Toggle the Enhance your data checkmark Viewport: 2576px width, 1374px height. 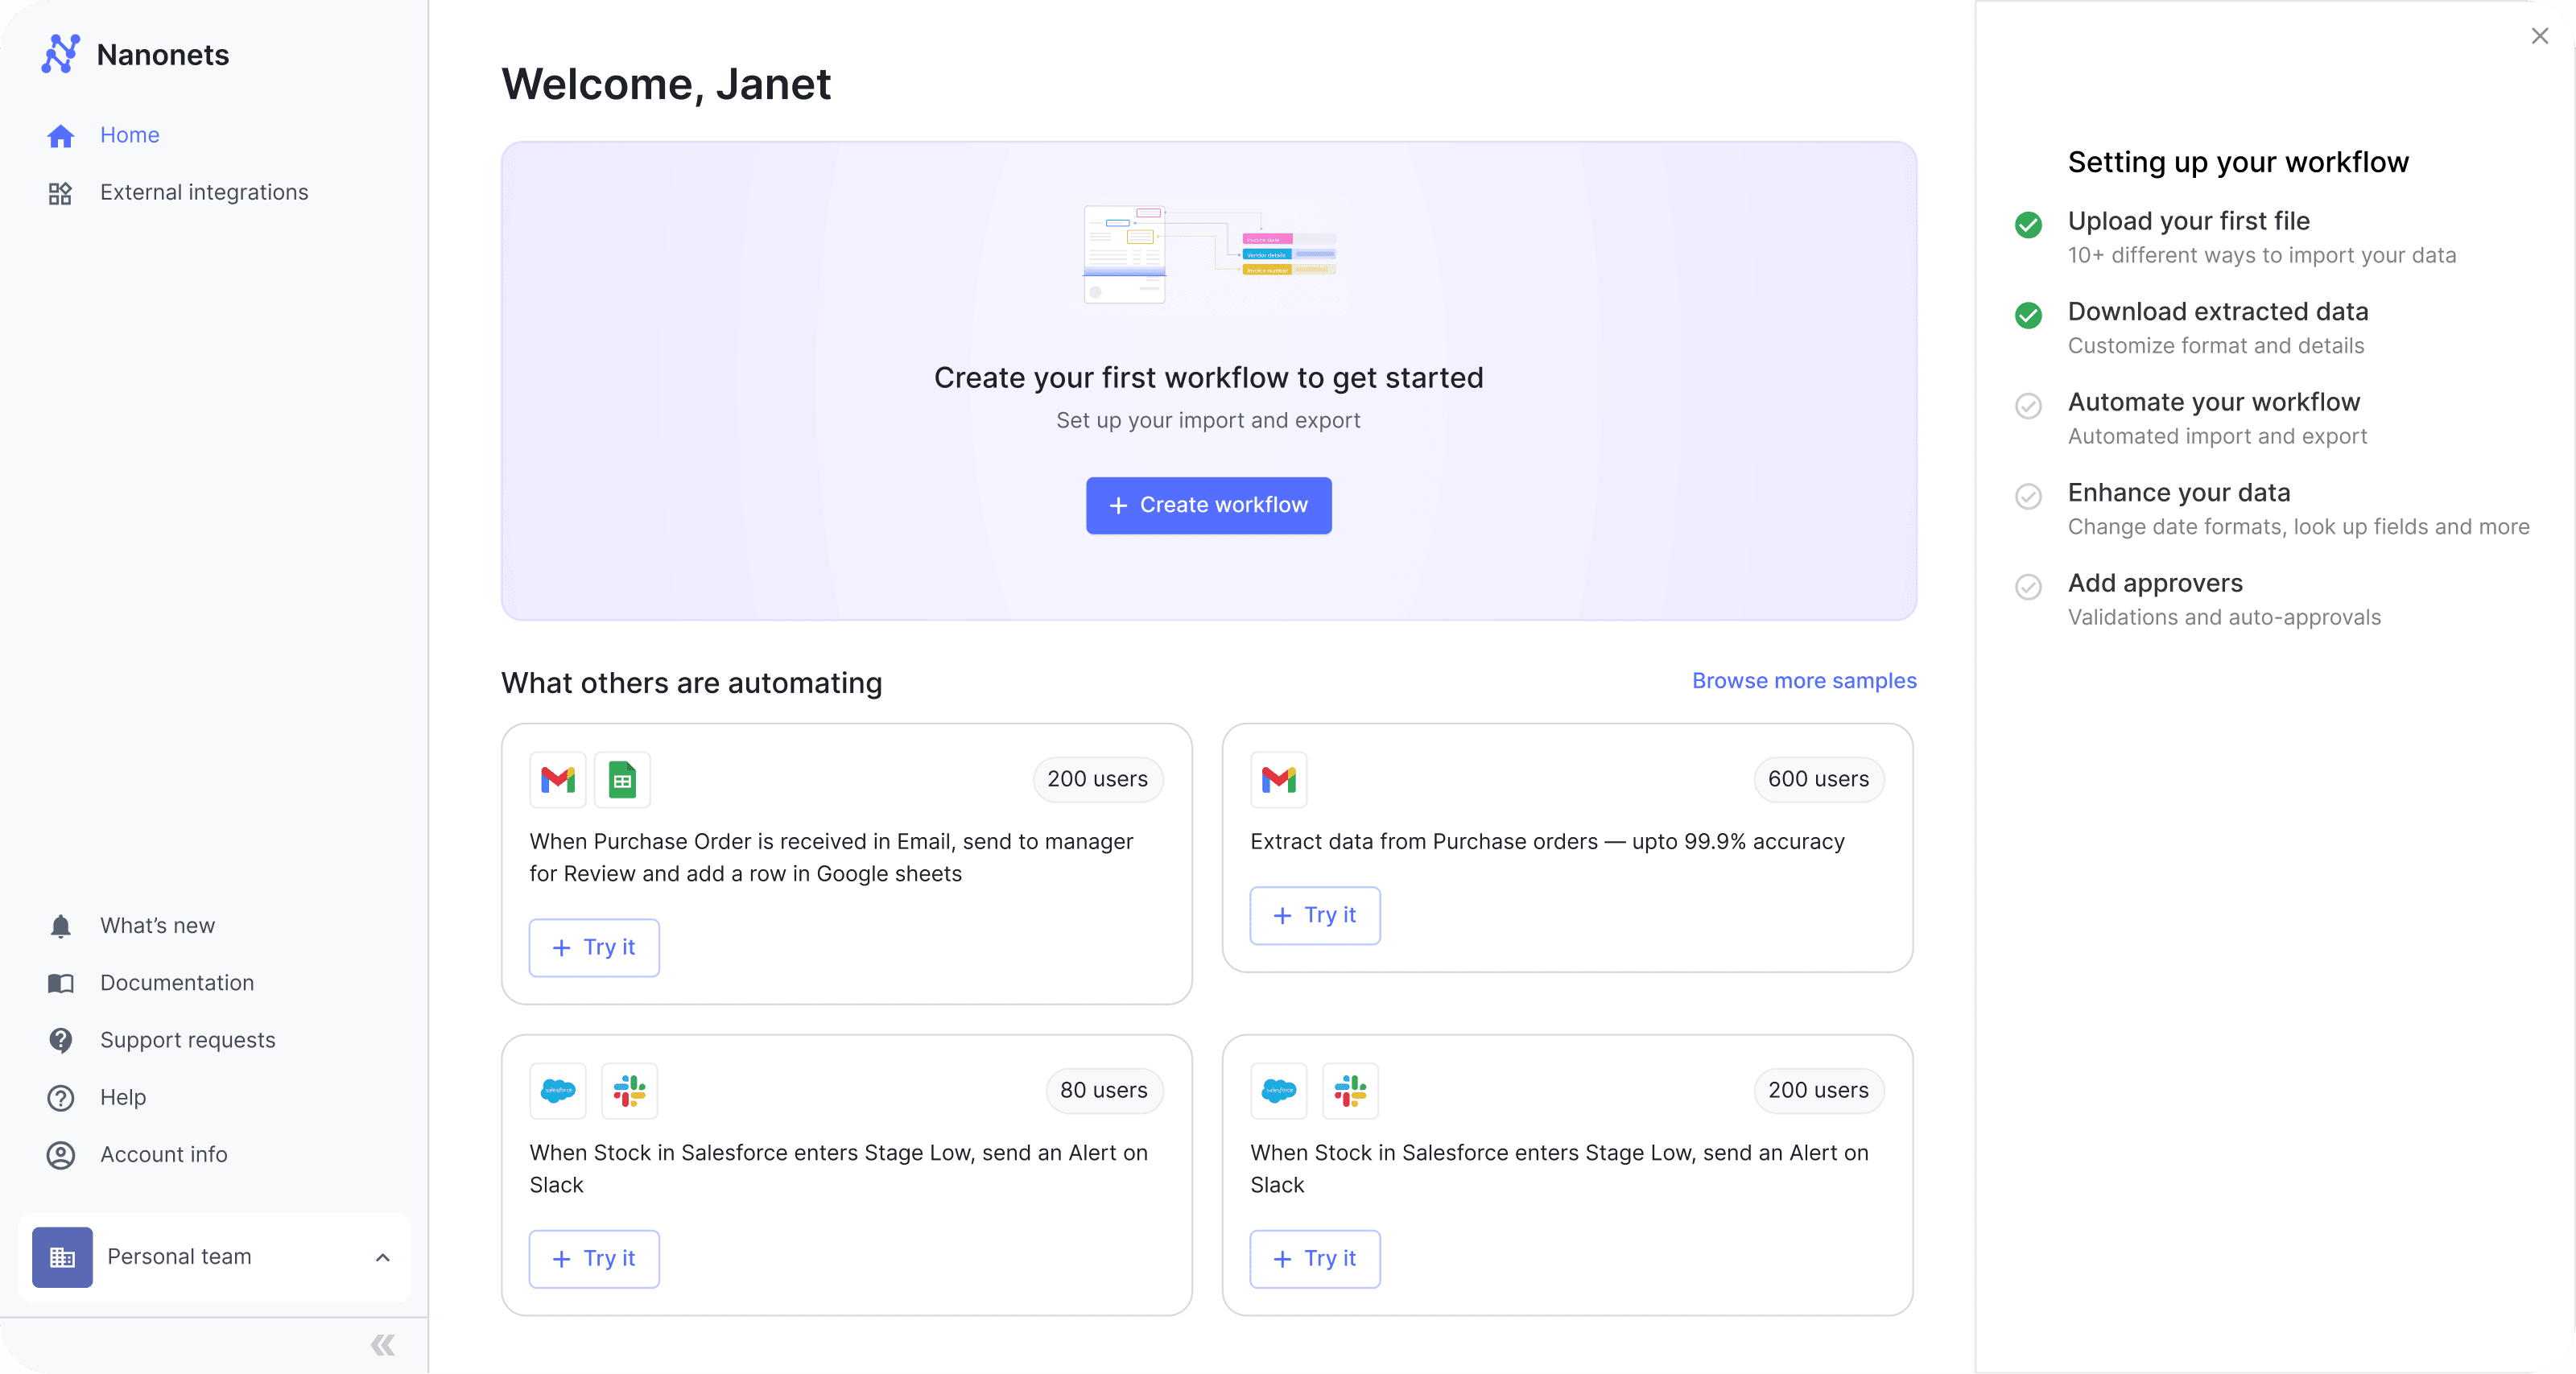pos(2028,496)
